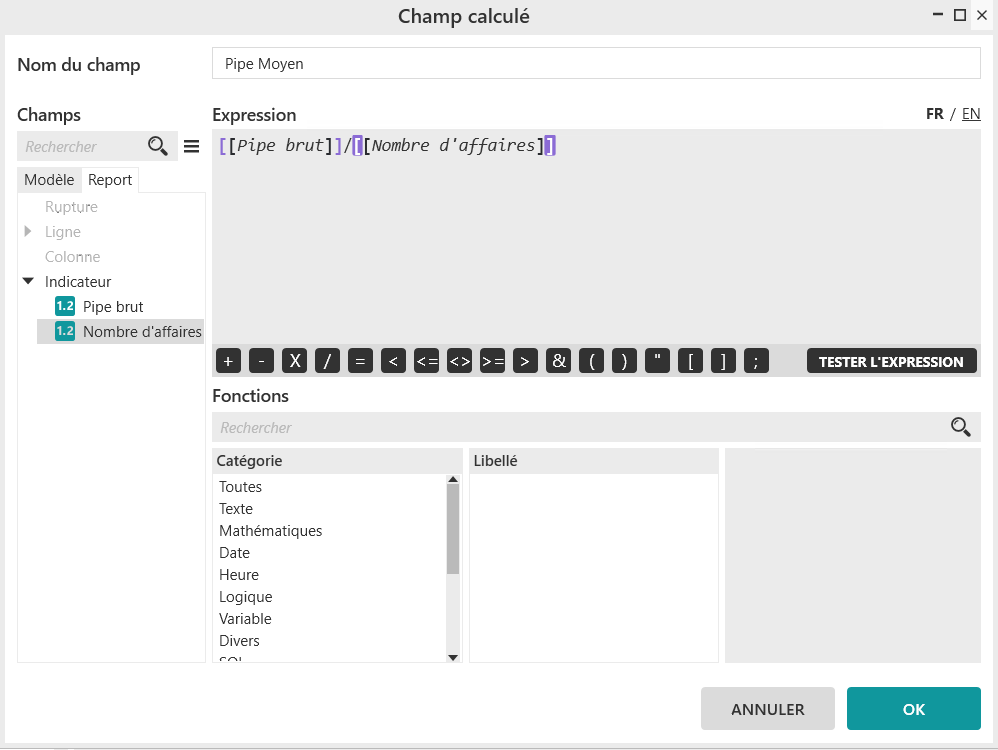Click the Nom du champ input field
Screen dimensions: 998x750
(x=596, y=64)
